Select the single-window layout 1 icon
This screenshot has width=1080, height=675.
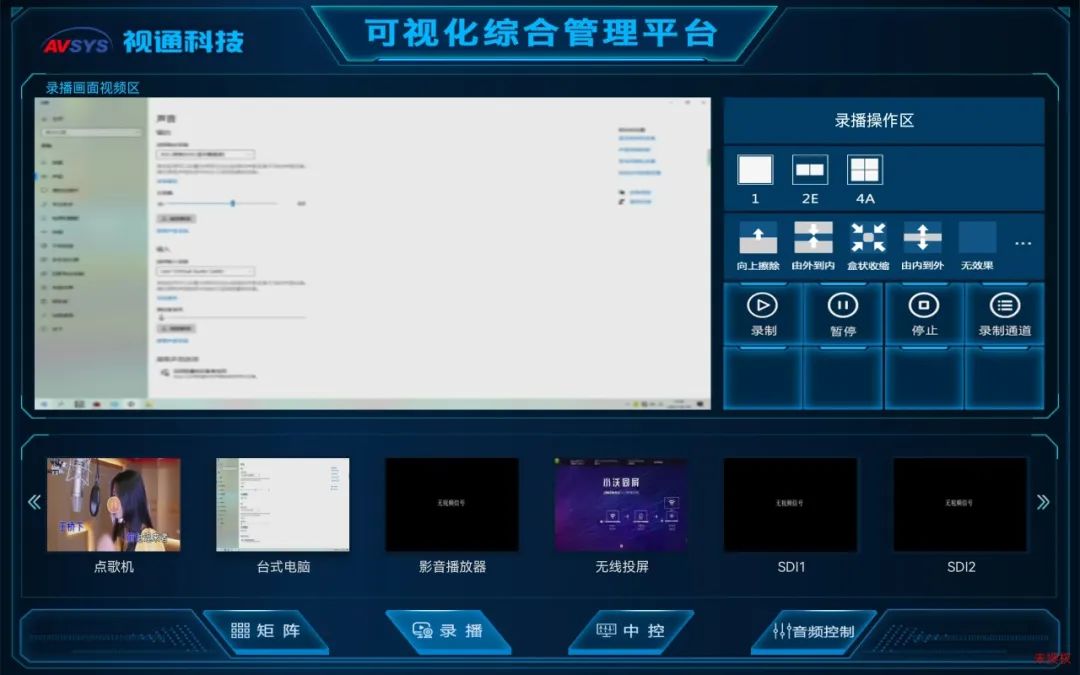(x=755, y=170)
